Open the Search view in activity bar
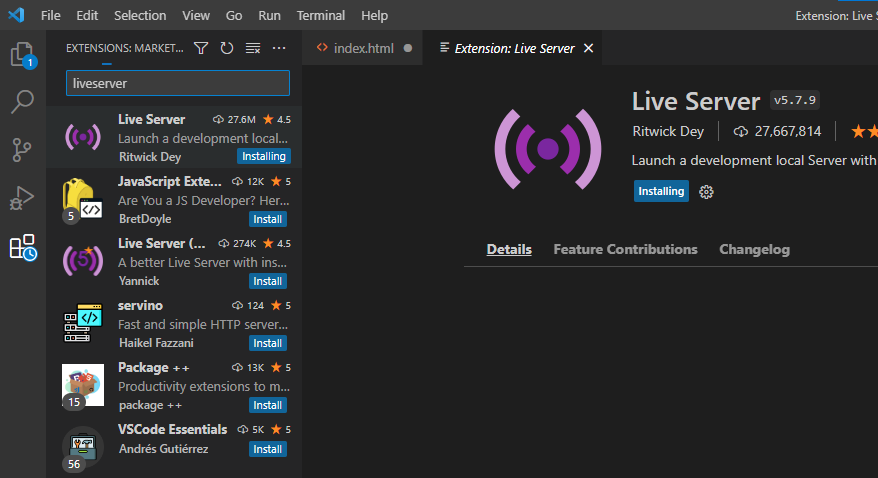Screen dimensions: 878x478 [x=22, y=102]
